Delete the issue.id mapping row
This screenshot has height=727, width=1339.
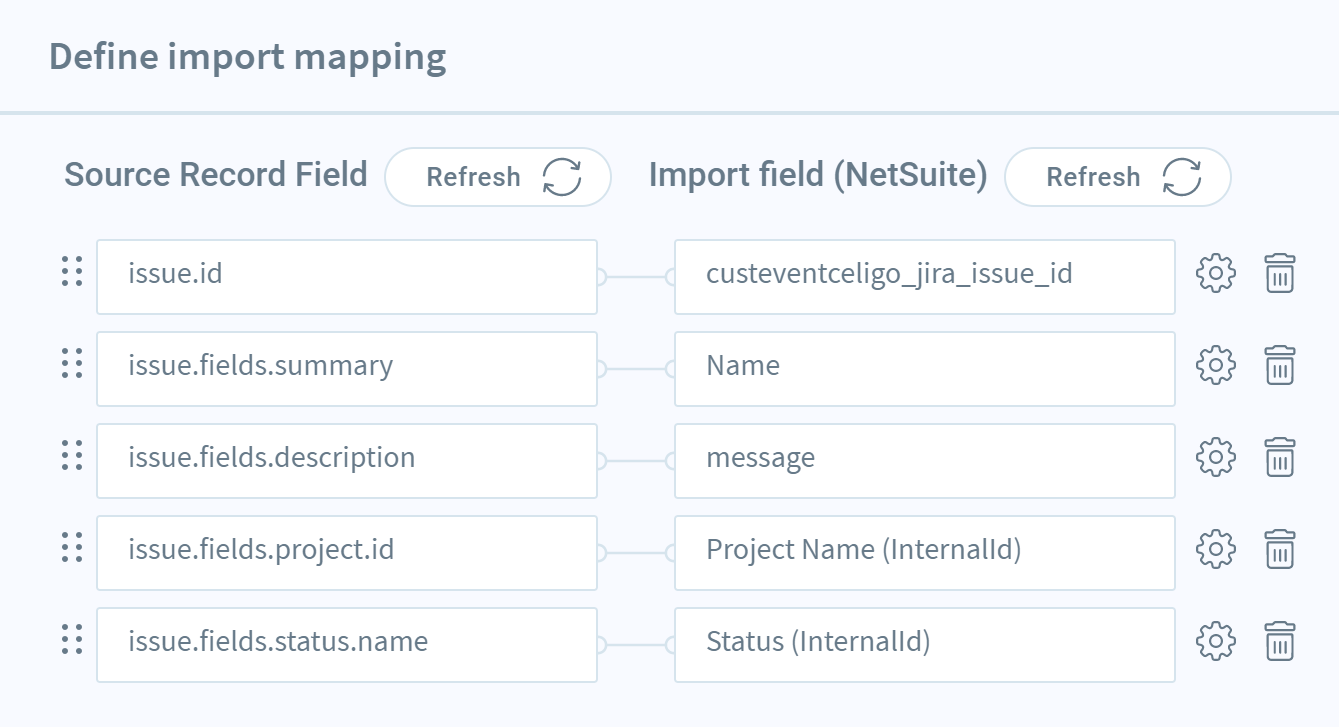click(1280, 273)
